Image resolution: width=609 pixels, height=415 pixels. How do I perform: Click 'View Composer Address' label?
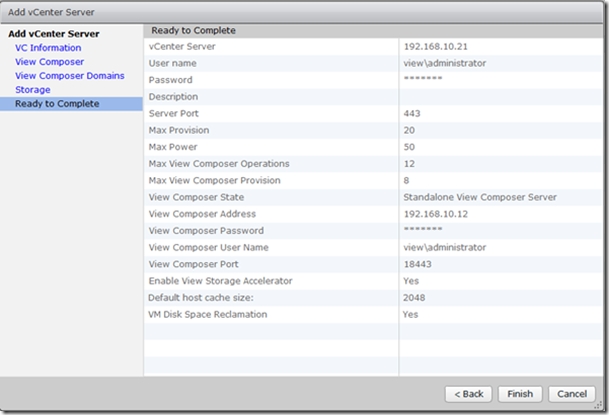click(x=202, y=214)
